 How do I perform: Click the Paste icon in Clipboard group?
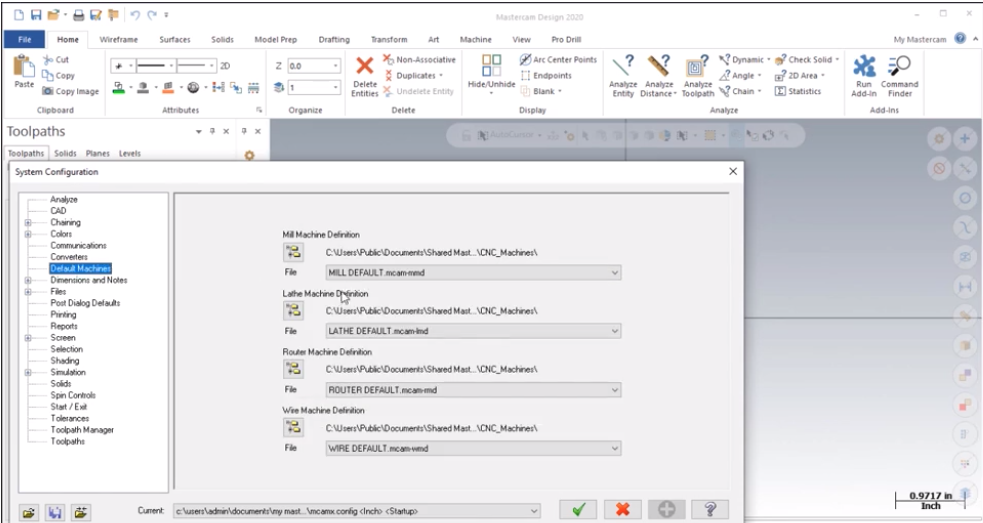(24, 66)
